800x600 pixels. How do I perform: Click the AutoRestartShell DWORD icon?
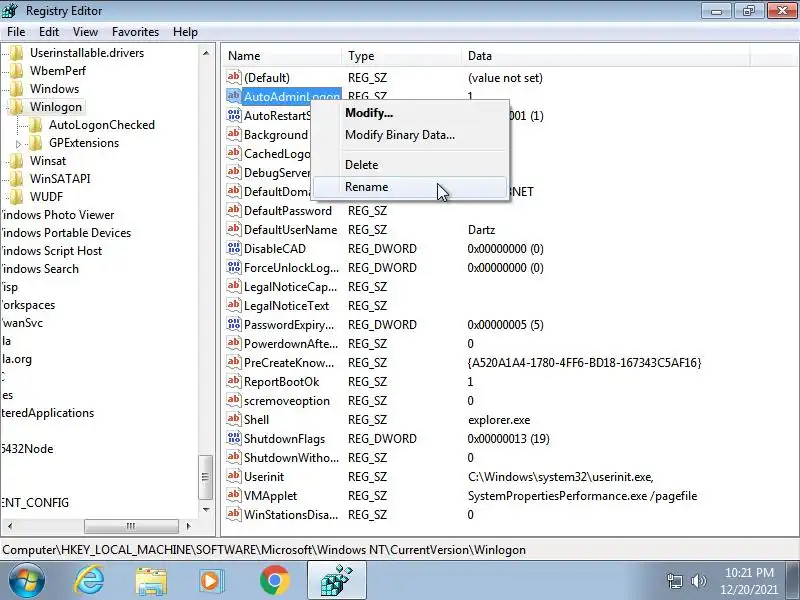pos(234,115)
